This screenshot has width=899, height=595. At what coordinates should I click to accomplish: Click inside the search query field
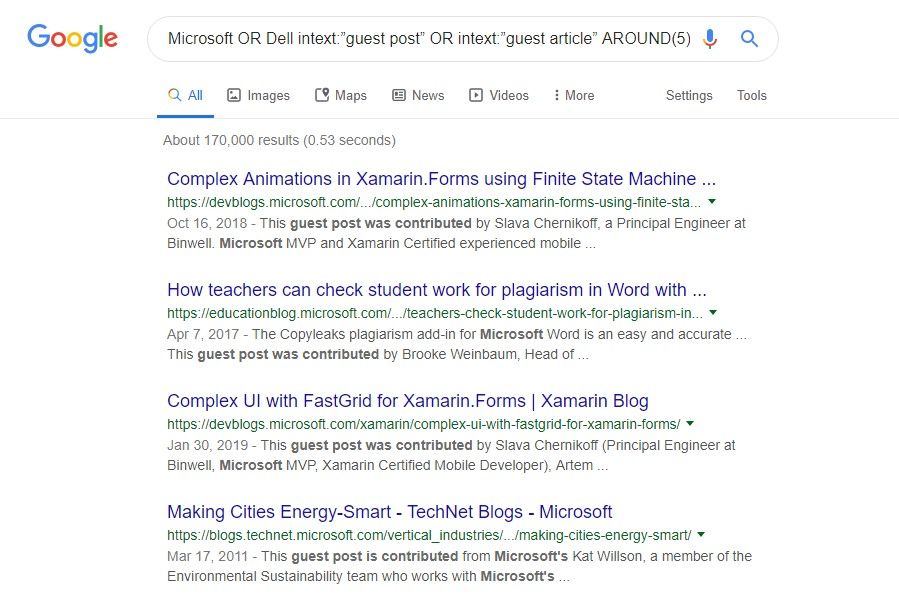coord(429,38)
